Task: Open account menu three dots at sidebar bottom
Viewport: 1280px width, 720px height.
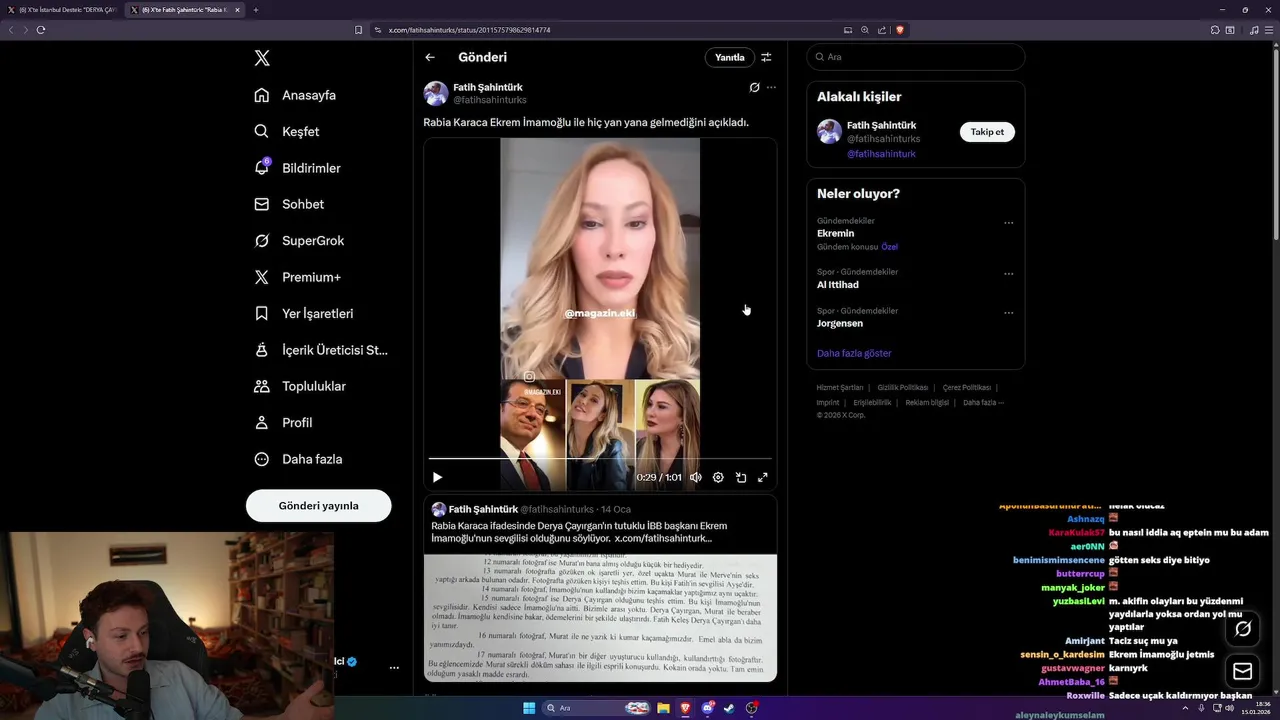Action: coord(394,667)
